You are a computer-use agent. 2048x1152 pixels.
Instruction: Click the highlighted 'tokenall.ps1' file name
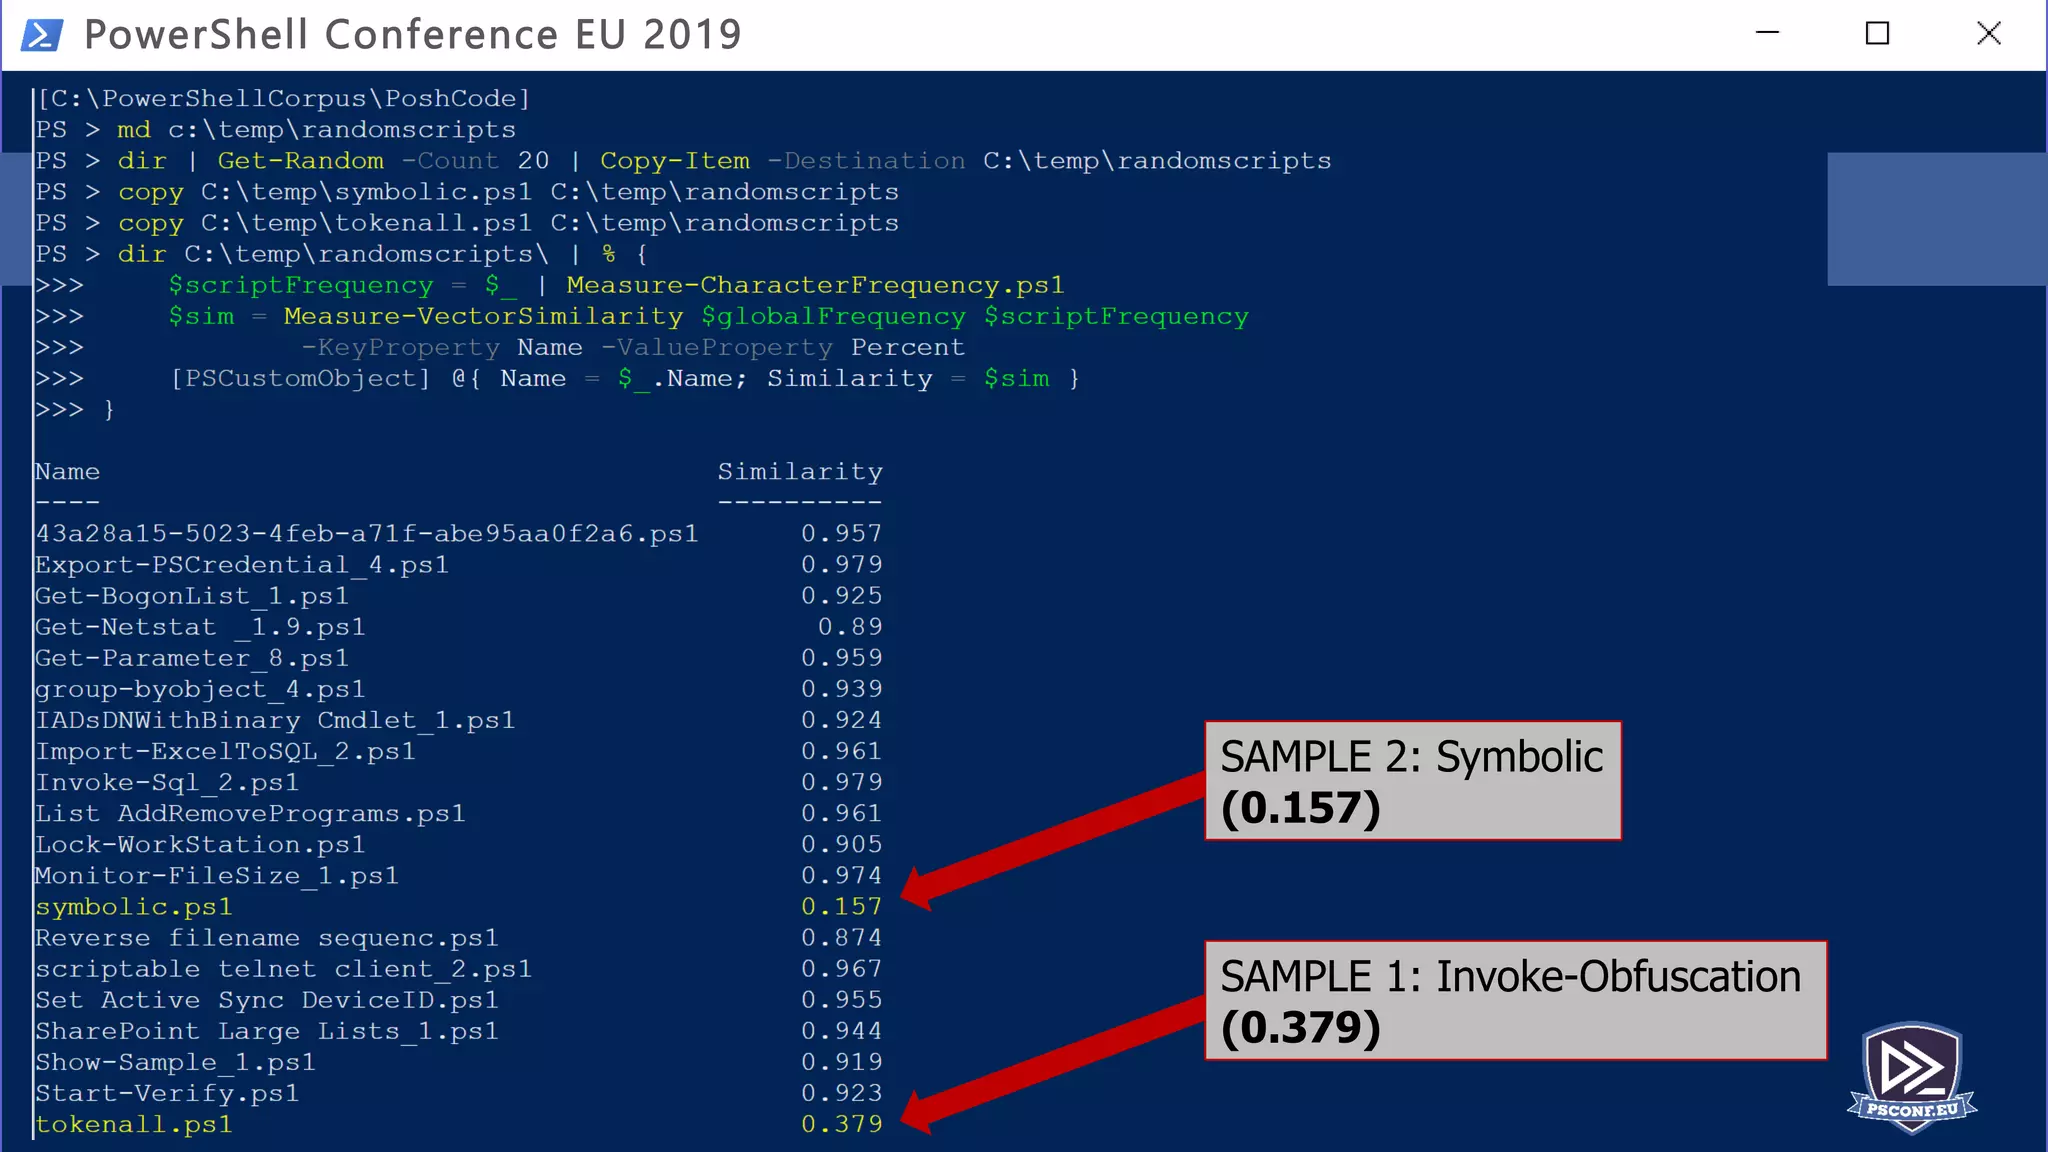[134, 1125]
